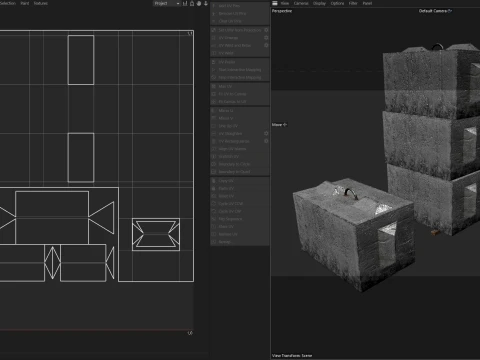Click the Clear UV Pins icon
The image size is (480, 360).
tap(214, 21)
